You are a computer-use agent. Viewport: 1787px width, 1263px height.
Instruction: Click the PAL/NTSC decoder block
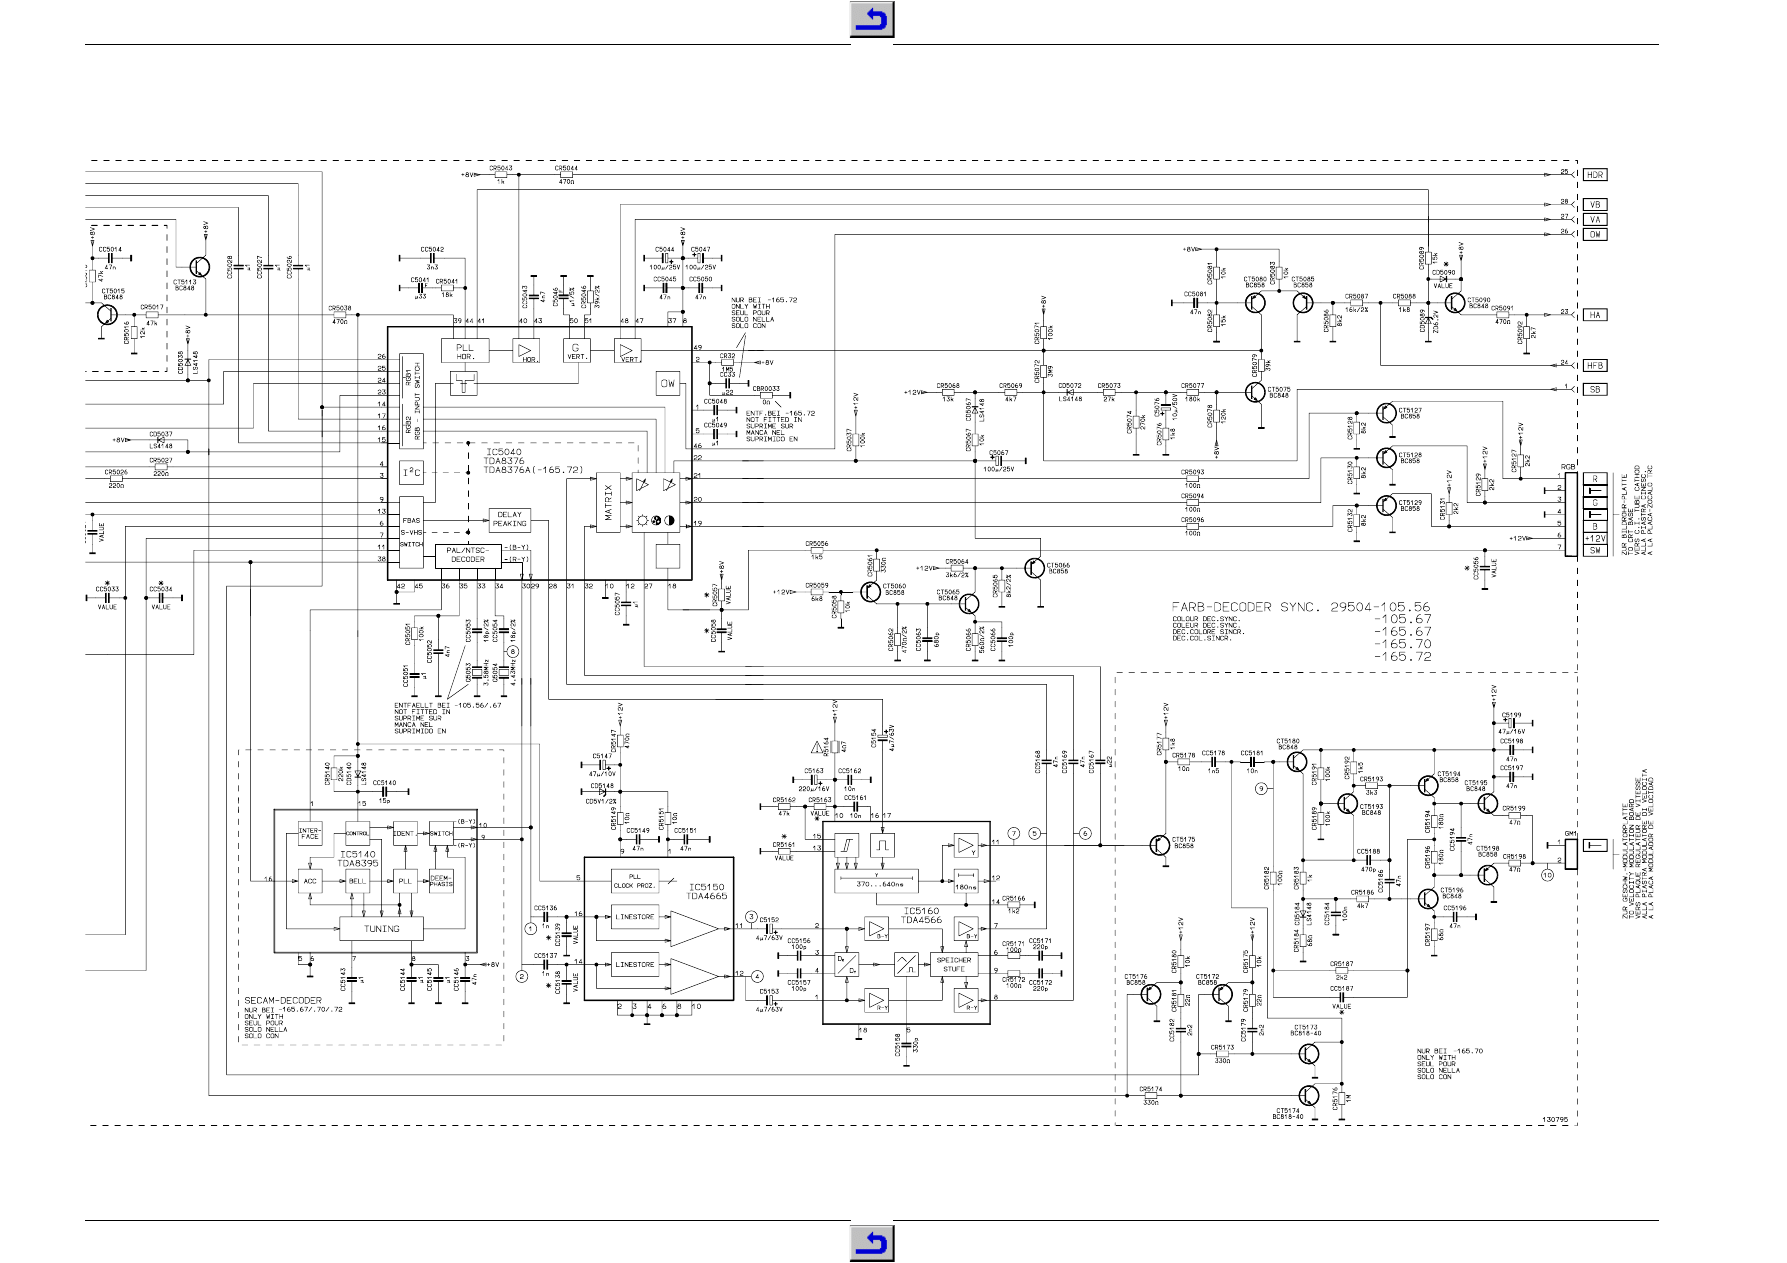tap(467, 555)
